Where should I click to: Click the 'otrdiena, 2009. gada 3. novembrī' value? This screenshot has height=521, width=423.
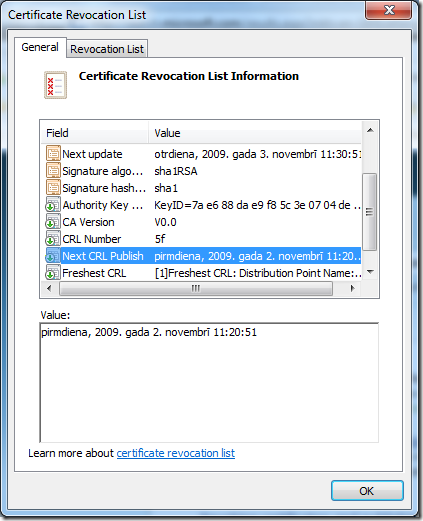257,154
